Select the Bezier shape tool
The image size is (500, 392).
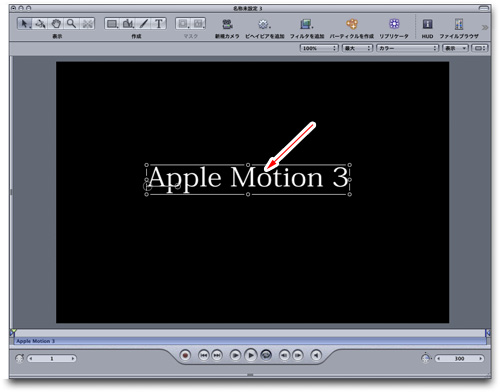click(128, 24)
